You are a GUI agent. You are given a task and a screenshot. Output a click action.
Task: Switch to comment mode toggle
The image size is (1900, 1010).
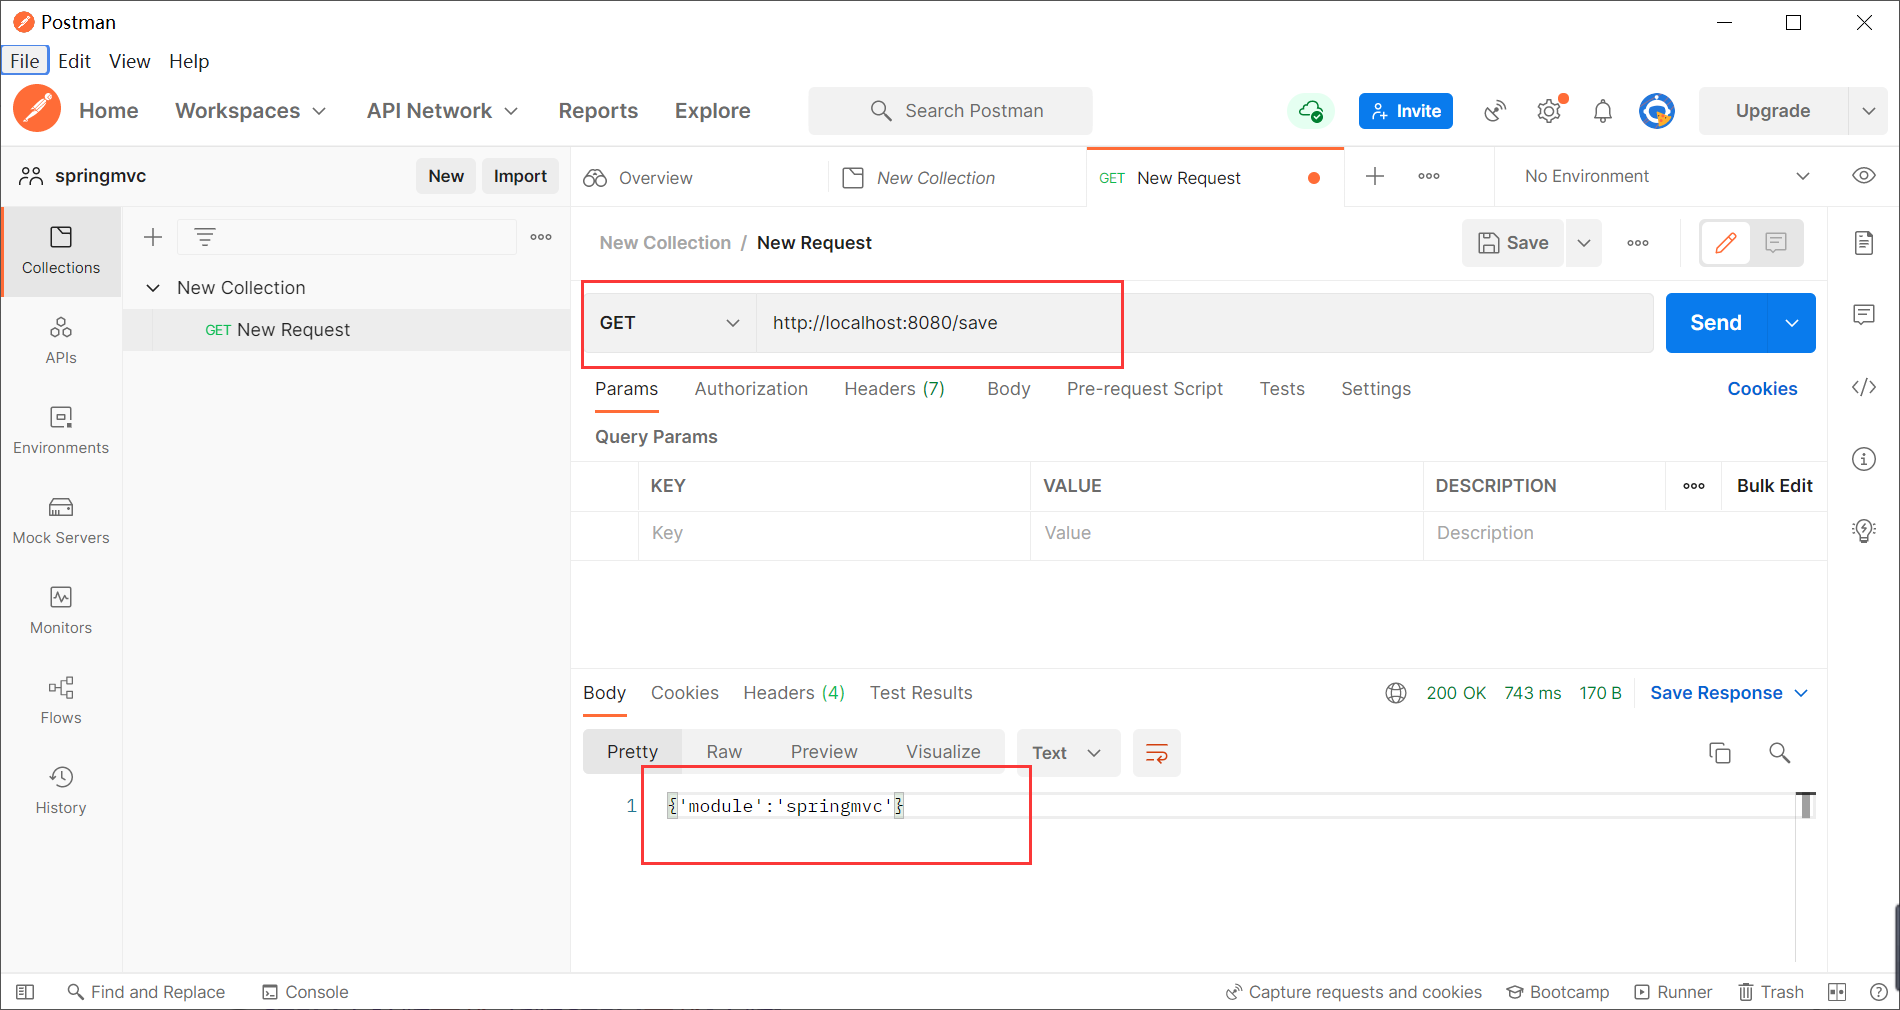[x=1776, y=243]
